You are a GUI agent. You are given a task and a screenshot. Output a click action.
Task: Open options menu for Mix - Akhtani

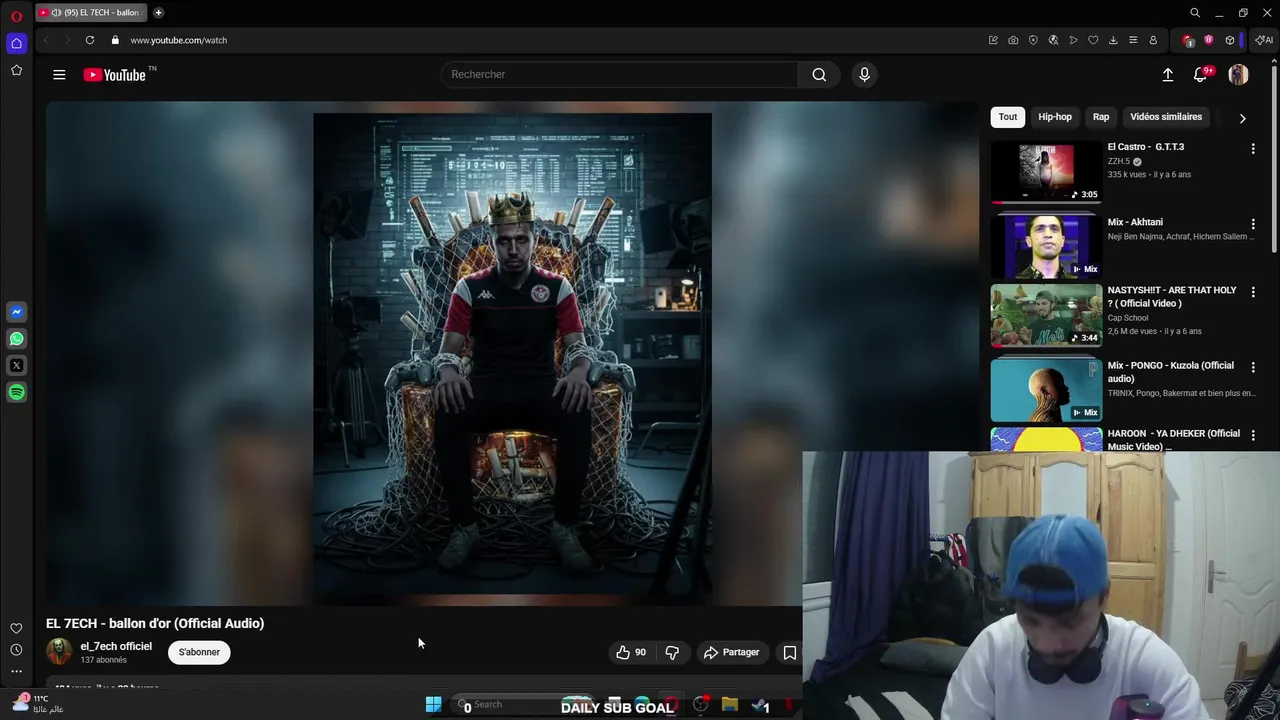(1253, 224)
